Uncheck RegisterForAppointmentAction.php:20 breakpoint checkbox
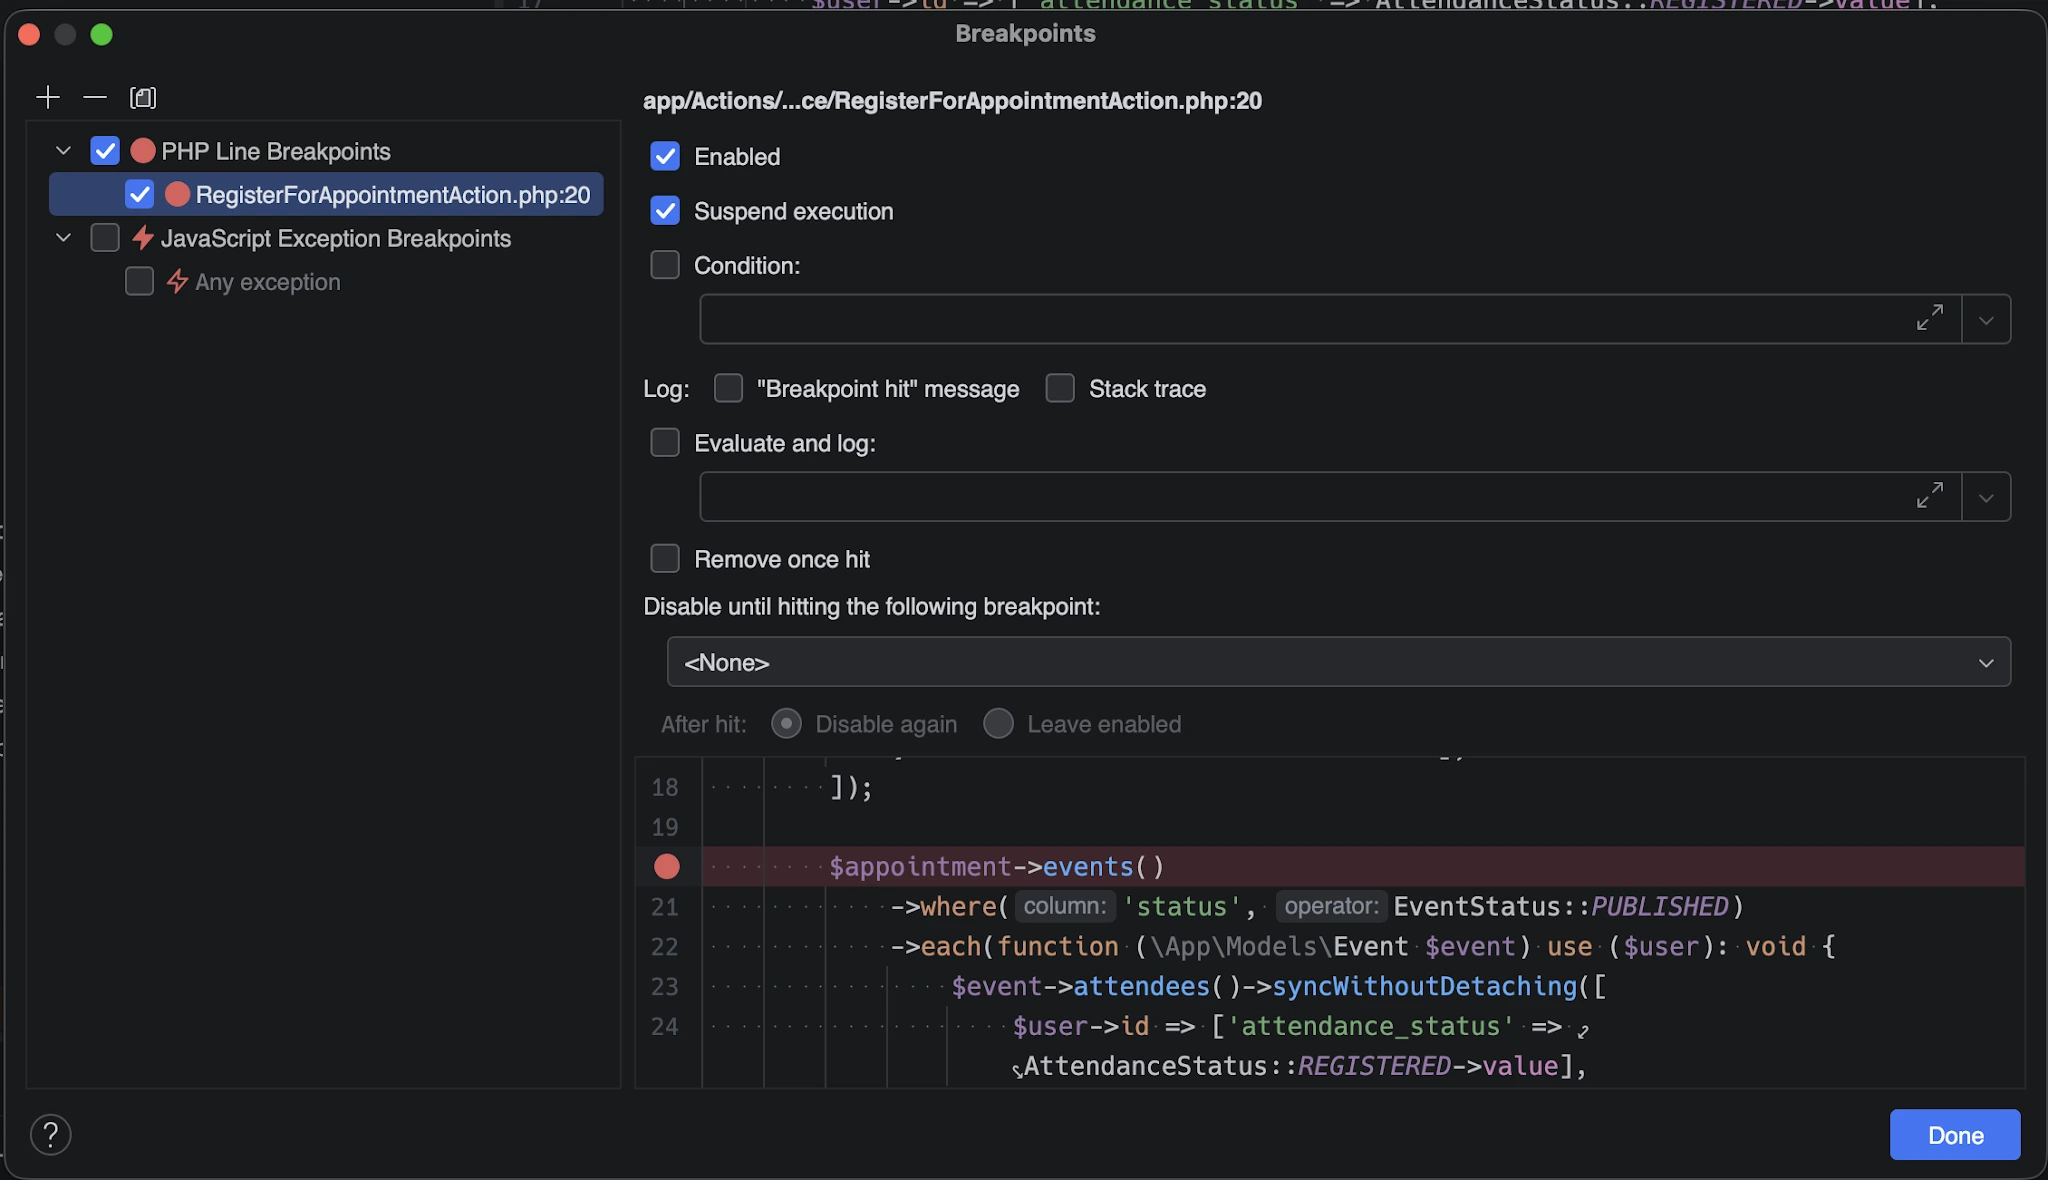Screen dimensions: 2048x1180 pyautogui.click(x=139, y=194)
